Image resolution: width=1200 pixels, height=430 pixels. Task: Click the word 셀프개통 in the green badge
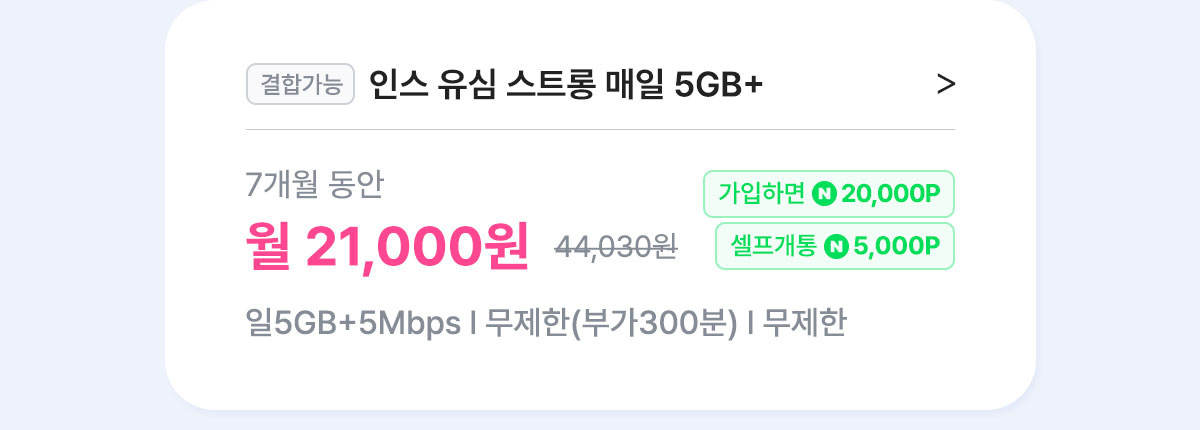click(x=774, y=246)
